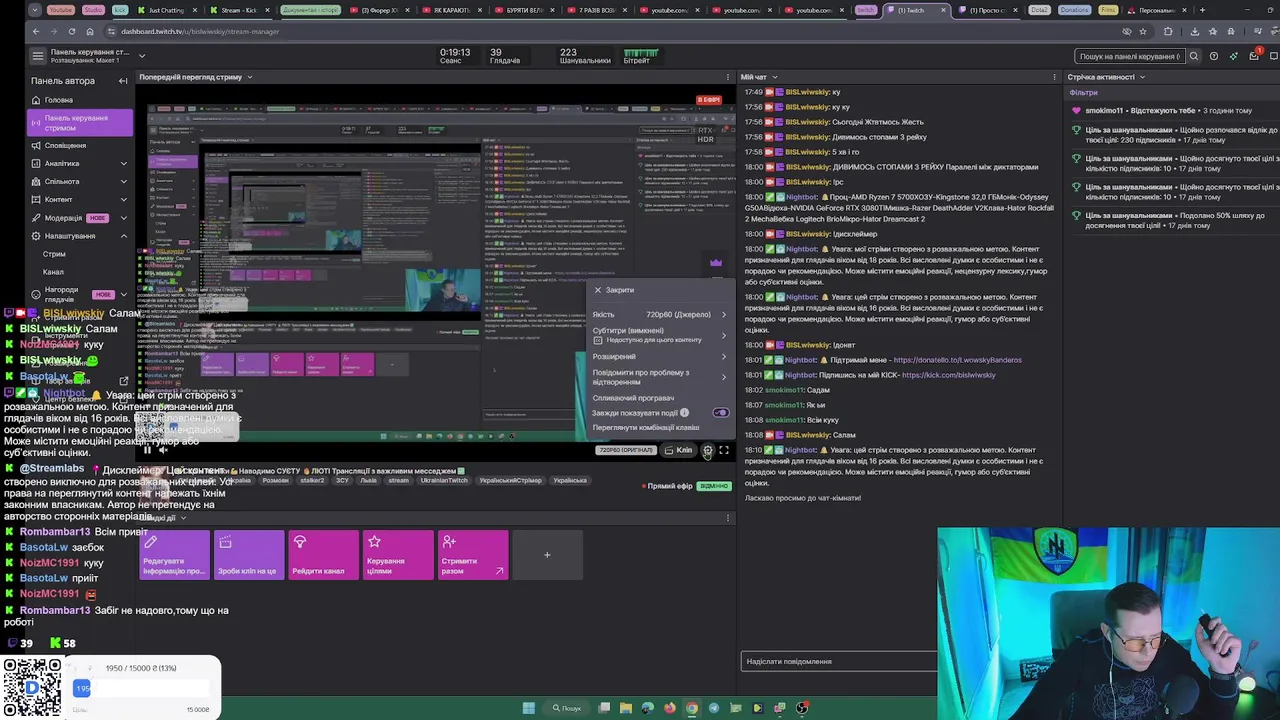Click the search magnifier icon in the dashboard
The height and width of the screenshot is (720, 1280).
[x=1193, y=56]
